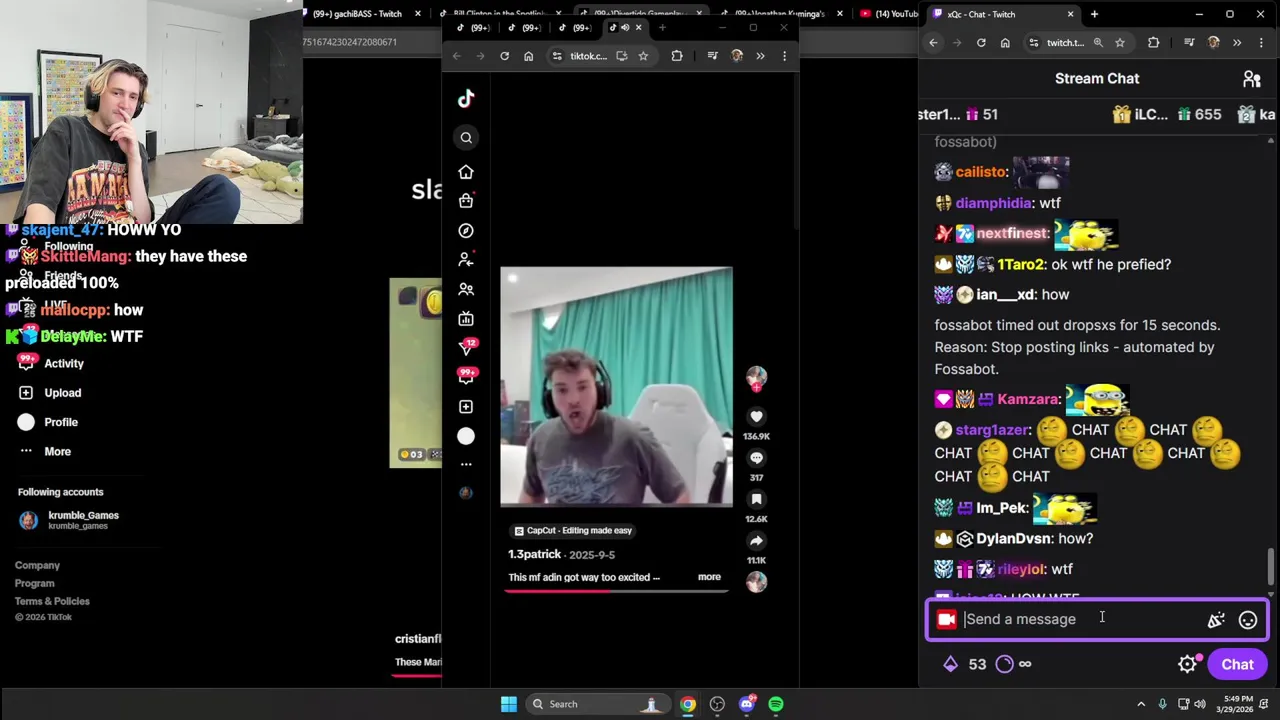
Task: Open Twitch chat community users icon
Action: point(1252,78)
